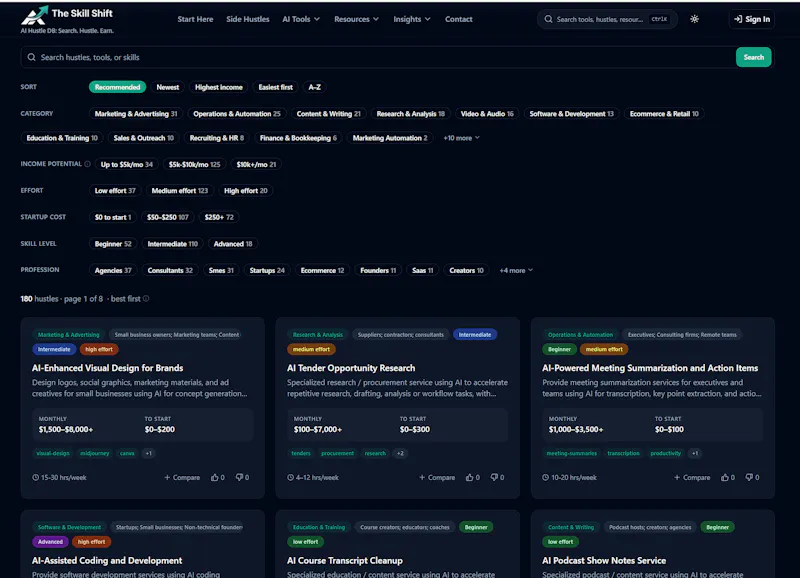Click procurement tag on Tender Research card
The height and width of the screenshot is (578, 800).
337,453
